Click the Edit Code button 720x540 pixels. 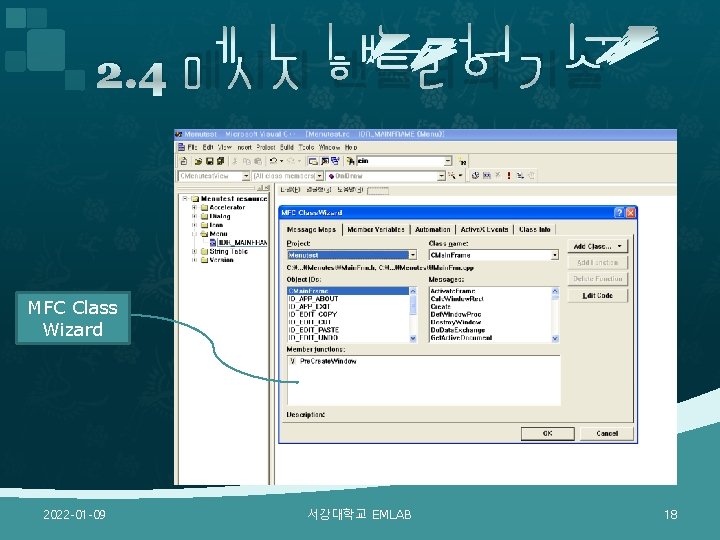(x=597, y=296)
